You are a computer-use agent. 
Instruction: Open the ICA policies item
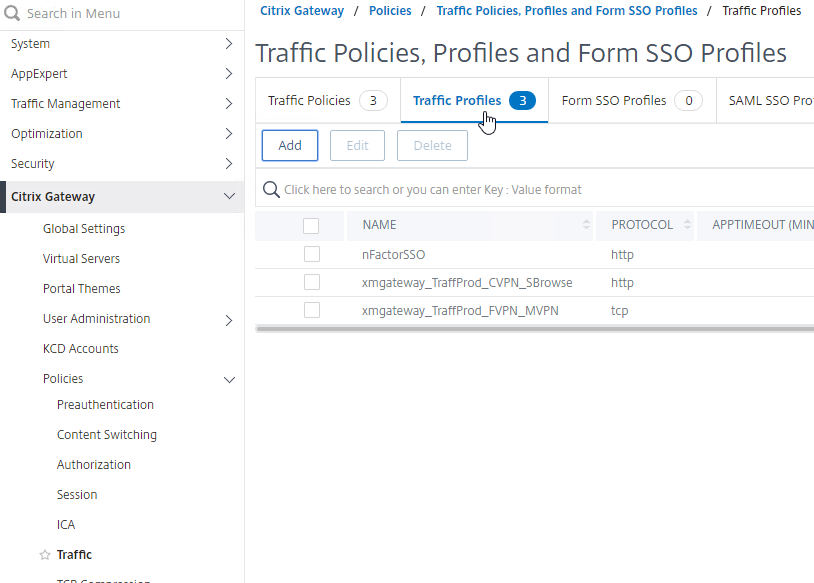pyautogui.click(x=66, y=525)
